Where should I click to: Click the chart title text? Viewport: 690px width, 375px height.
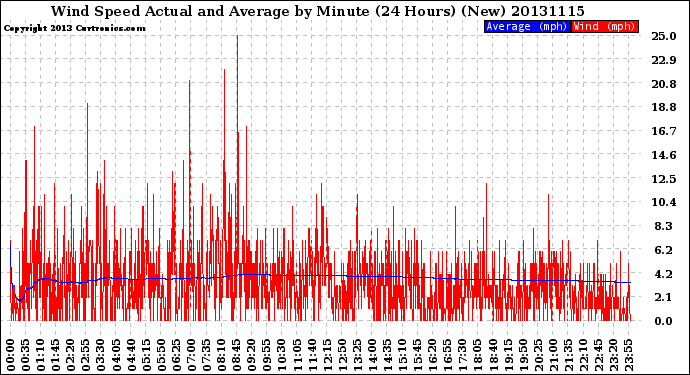pyautogui.click(x=318, y=11)
